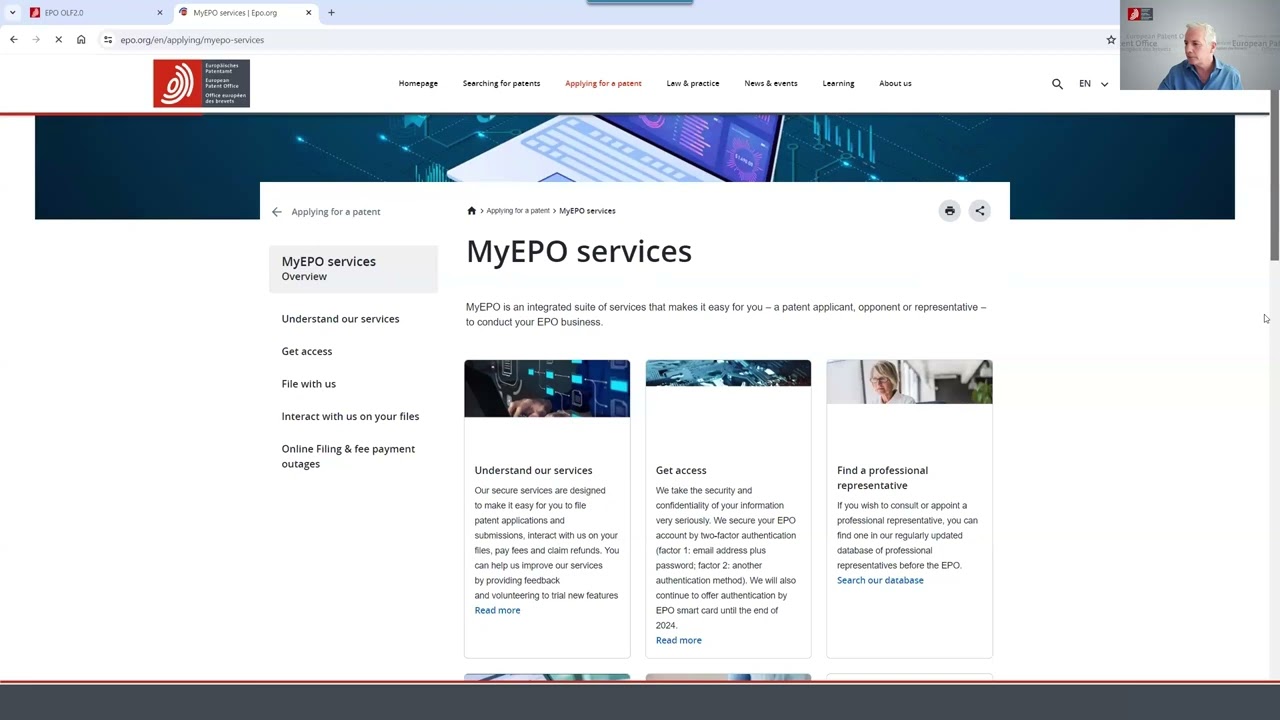Open Applying for a patent menu
This screenshot has height=720, width=1280.
point(603,83)
